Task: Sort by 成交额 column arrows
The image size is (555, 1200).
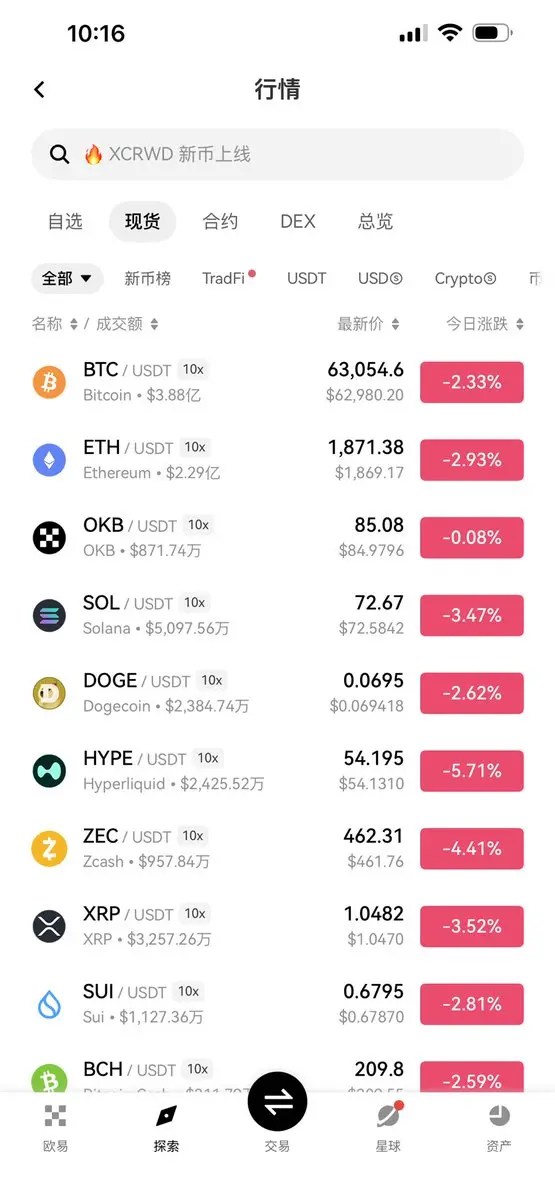Action: click(154, 324)
